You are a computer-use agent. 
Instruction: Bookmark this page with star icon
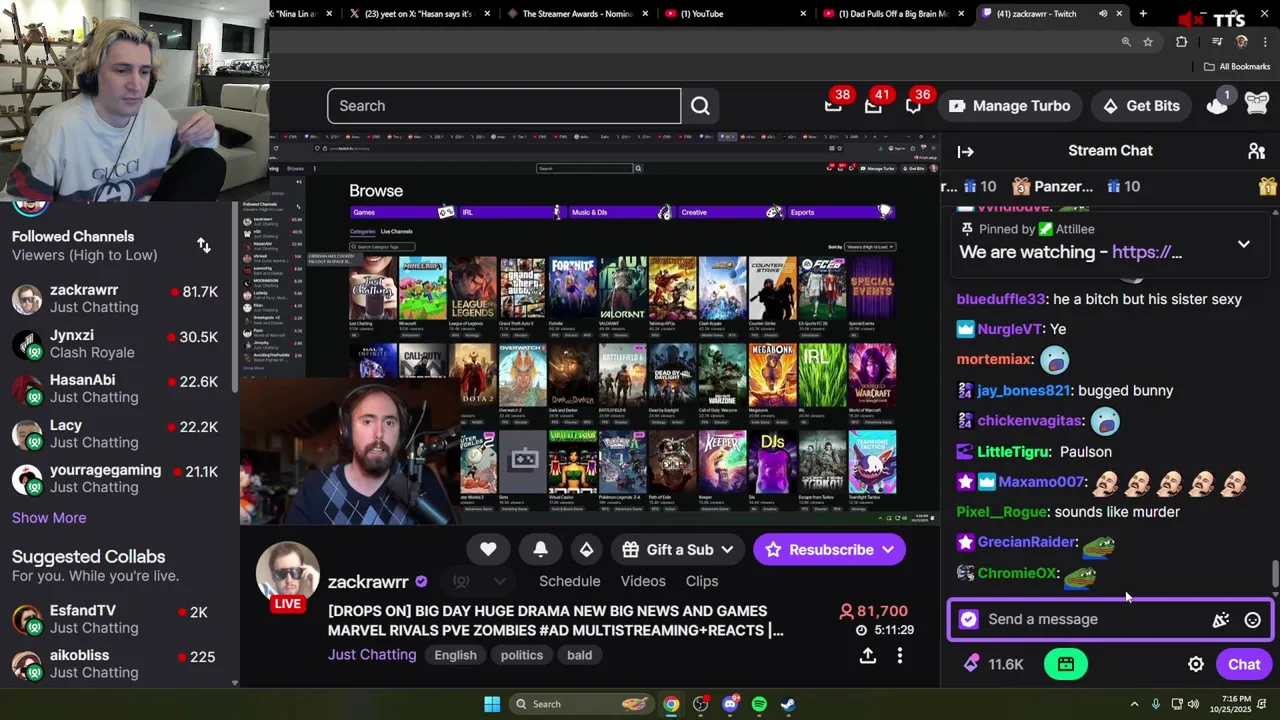1148,42
